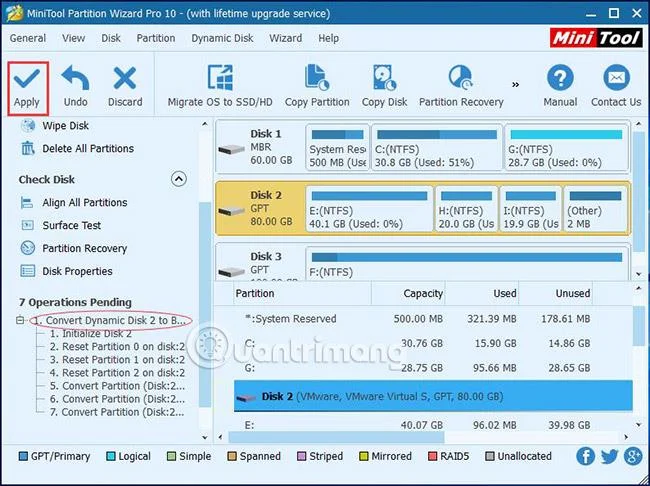Open the Facebook social icon
Image resolution: width=650 pixels, height=486 pixels.
(586, 456)
